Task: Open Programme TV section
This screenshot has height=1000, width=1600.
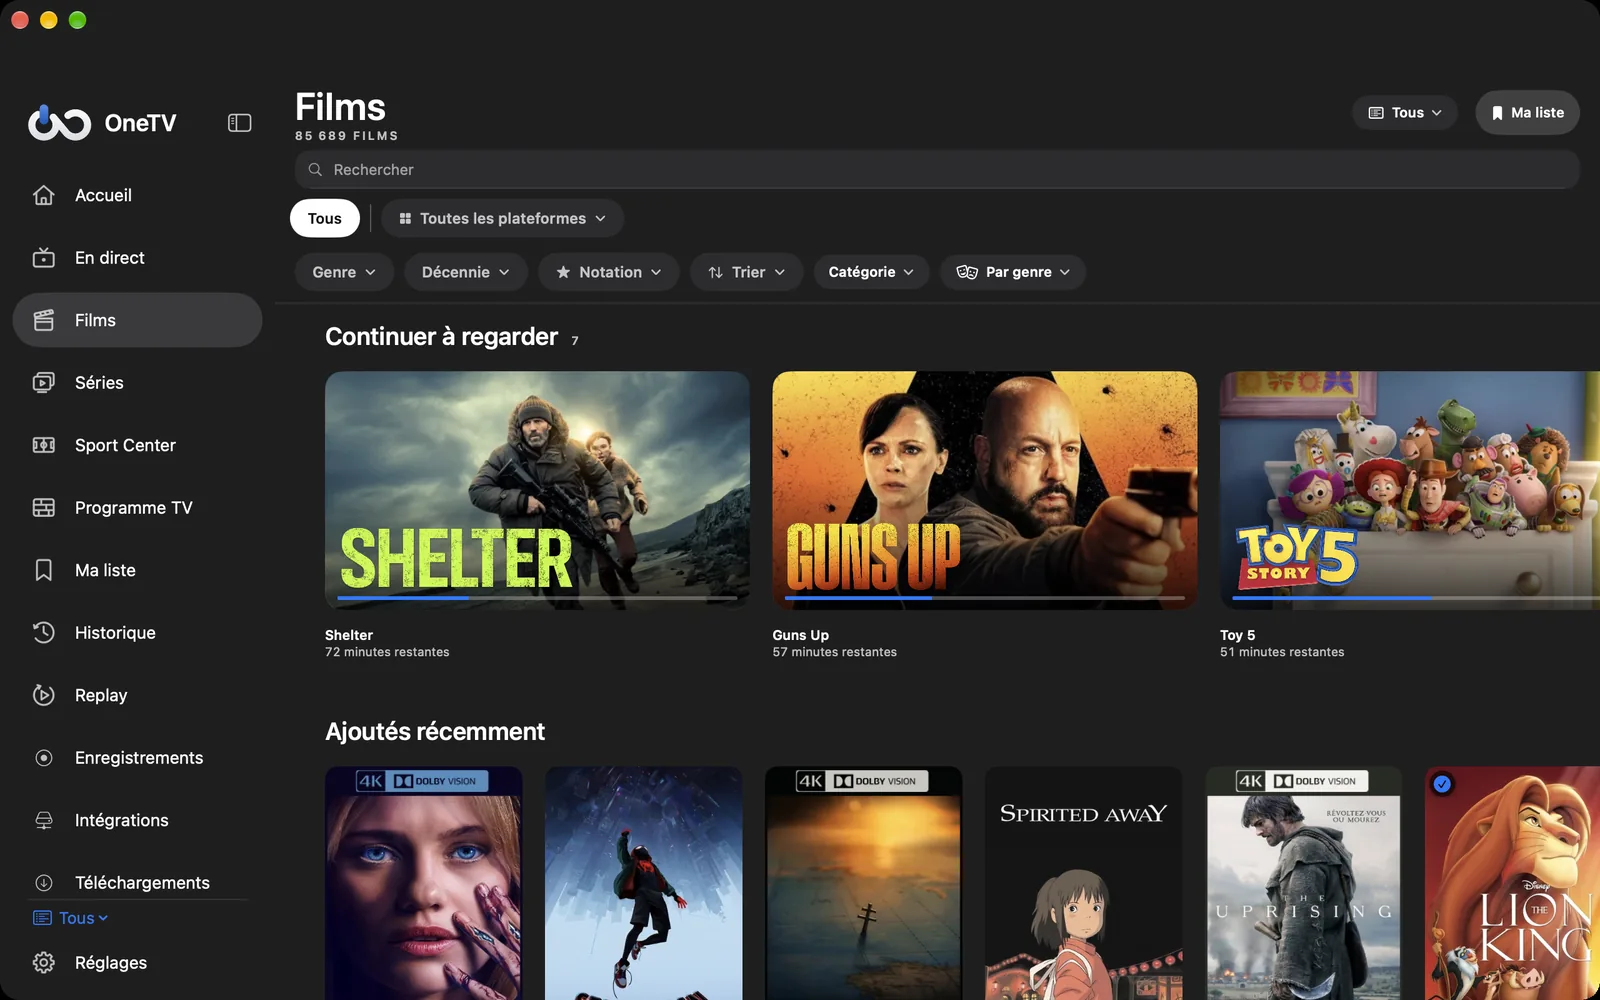Action: point(134,508)
